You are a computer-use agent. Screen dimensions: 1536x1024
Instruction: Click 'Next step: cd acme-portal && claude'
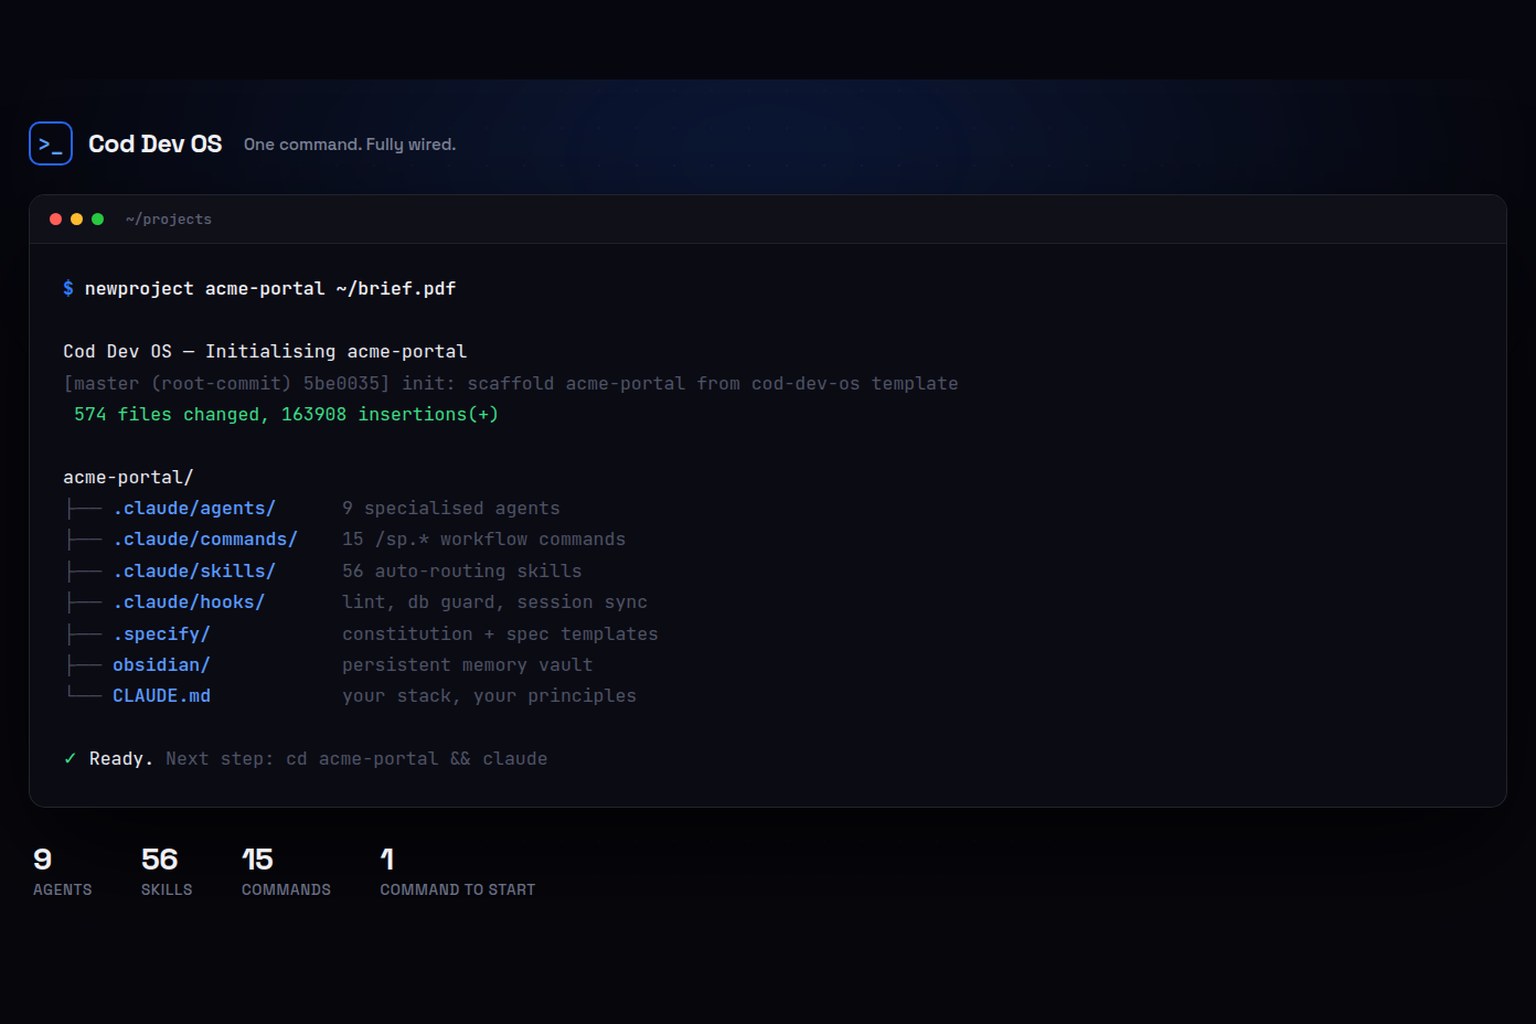pyautogui.click(x=357, y=758)
